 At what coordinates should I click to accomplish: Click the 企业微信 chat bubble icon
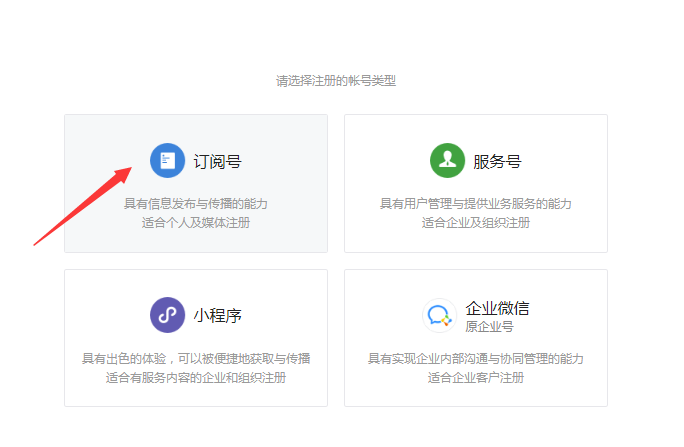[439, 315]
